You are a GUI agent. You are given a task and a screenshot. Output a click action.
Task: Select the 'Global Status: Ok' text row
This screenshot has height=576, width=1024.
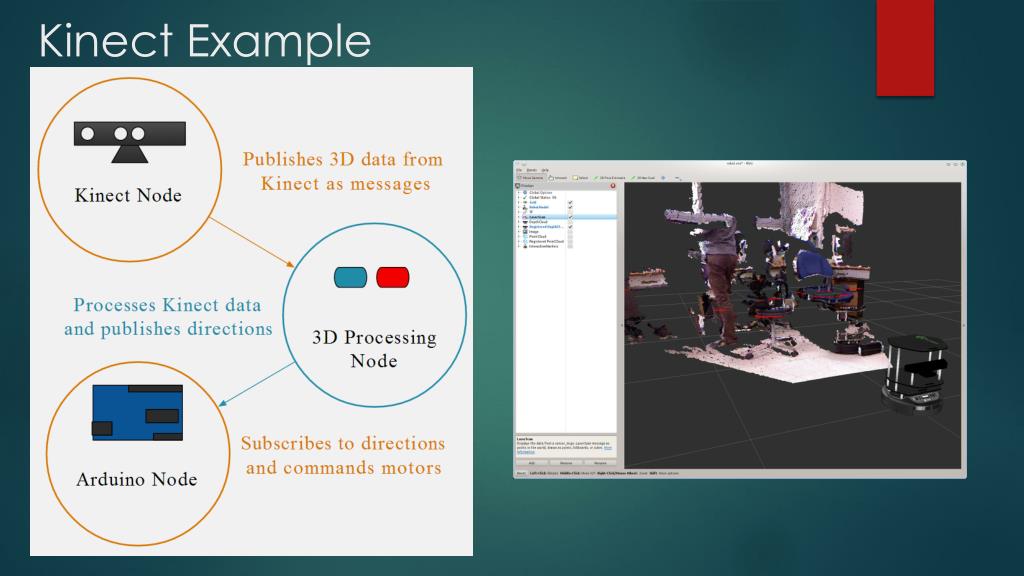[543, 197]
